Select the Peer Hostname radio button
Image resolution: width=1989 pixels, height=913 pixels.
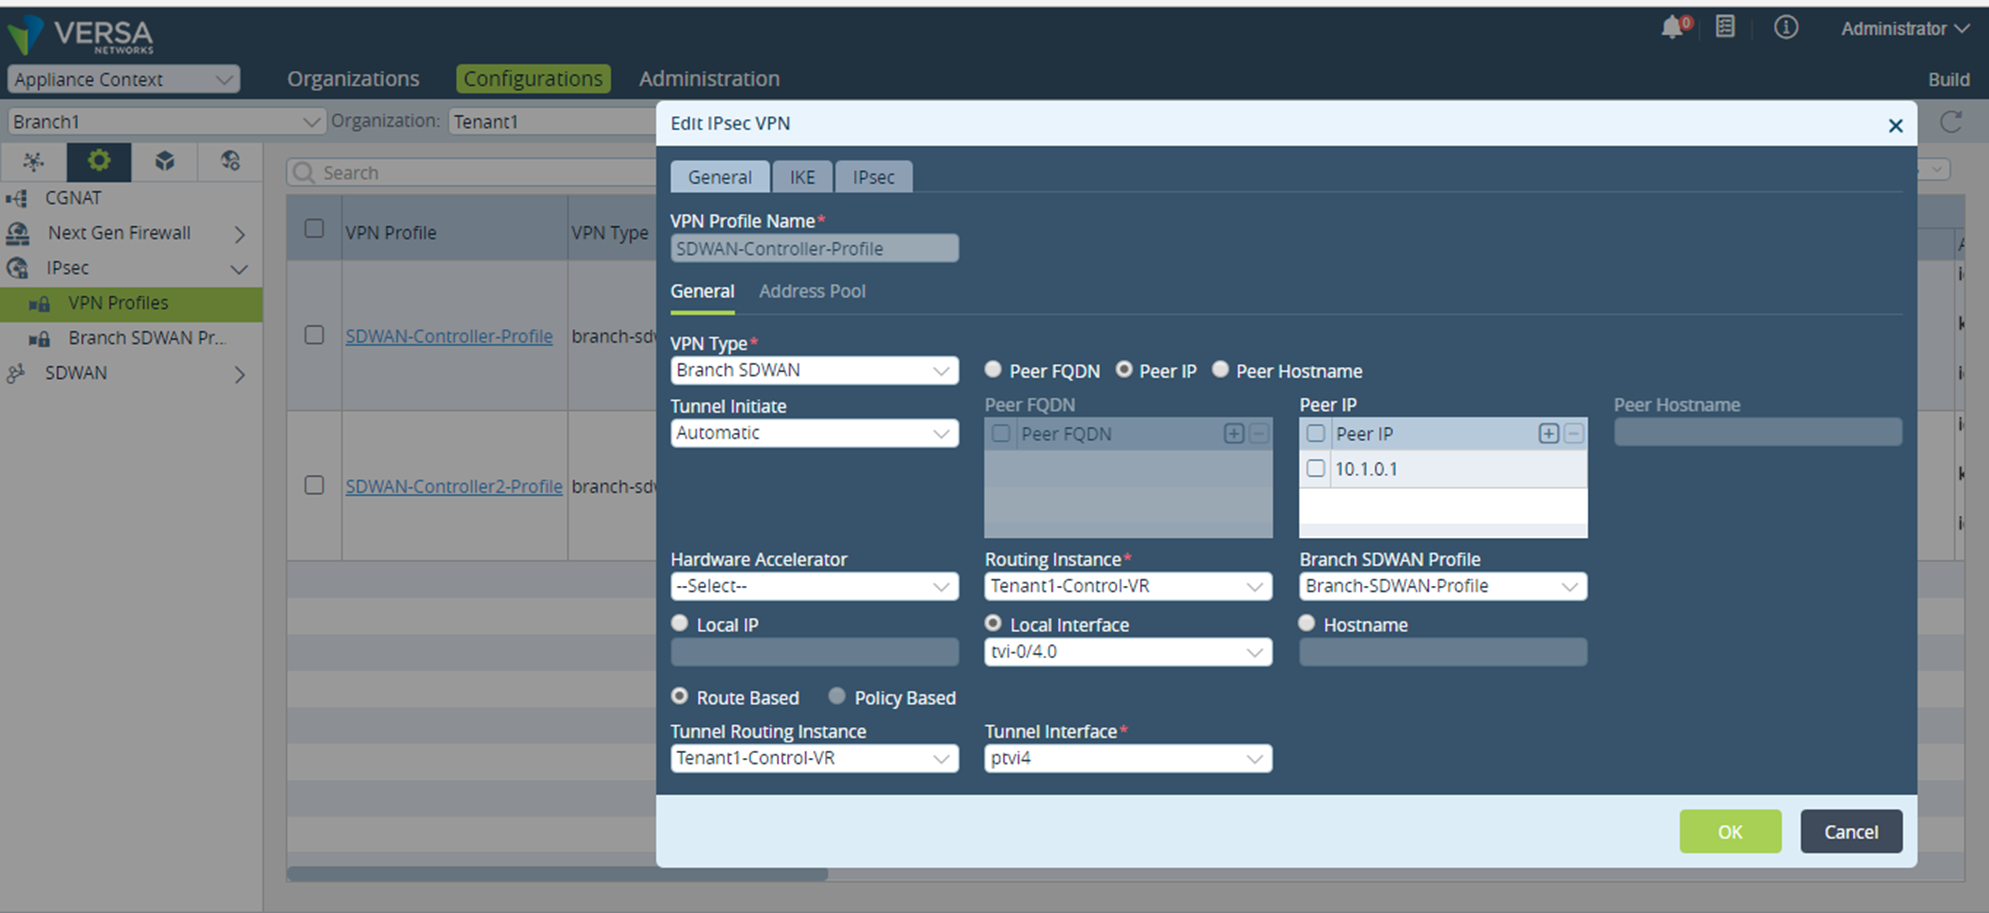point(1220,369)
